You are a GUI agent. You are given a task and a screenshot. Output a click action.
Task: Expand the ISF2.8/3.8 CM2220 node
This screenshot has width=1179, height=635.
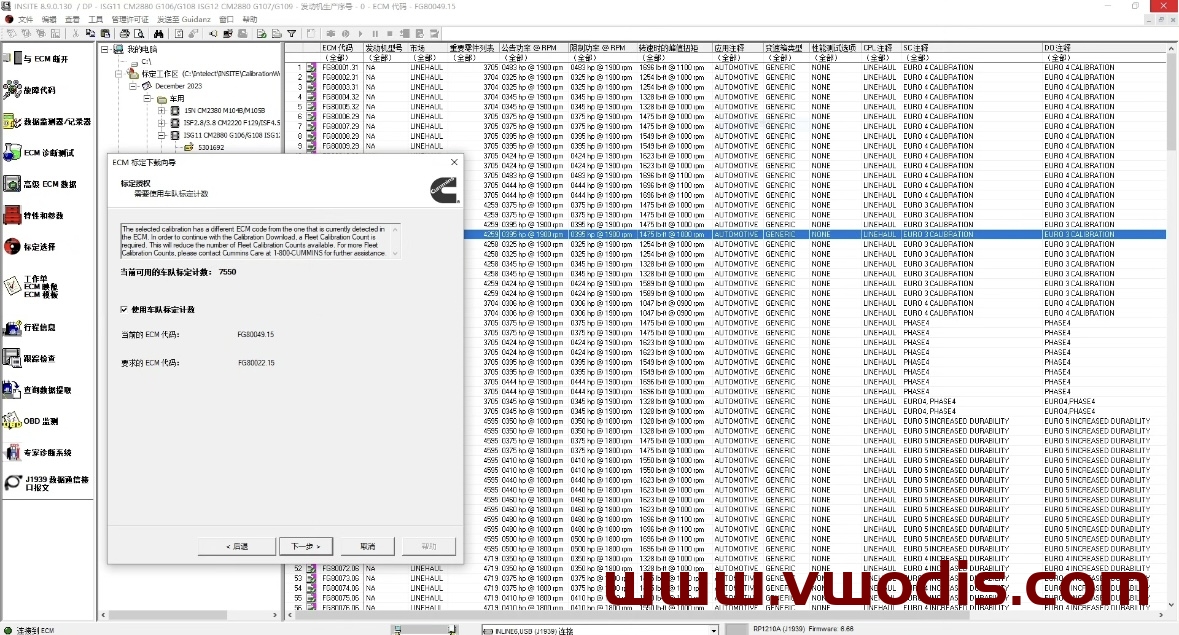click(x=162, y=122)
